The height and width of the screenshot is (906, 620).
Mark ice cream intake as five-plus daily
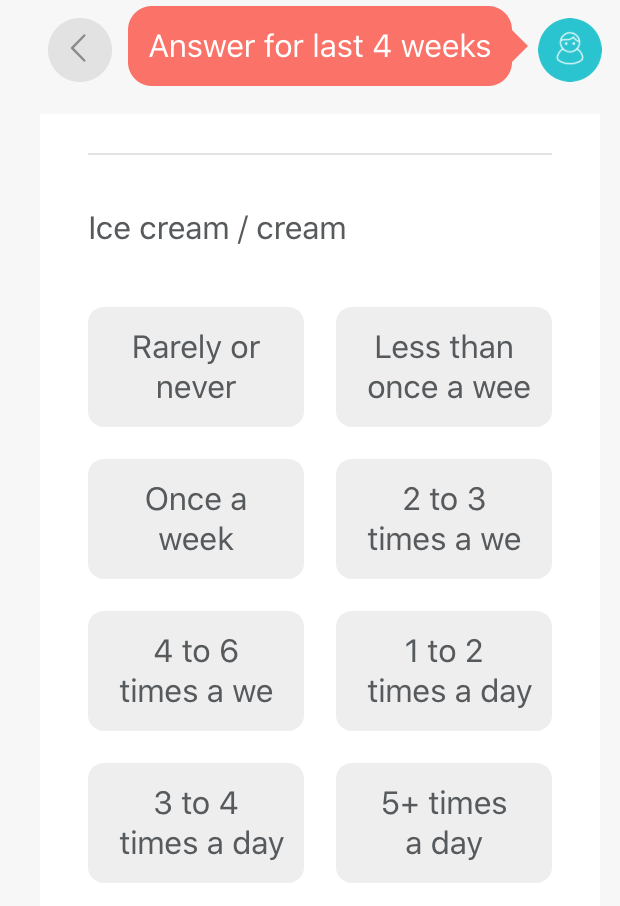coord(444,823)
